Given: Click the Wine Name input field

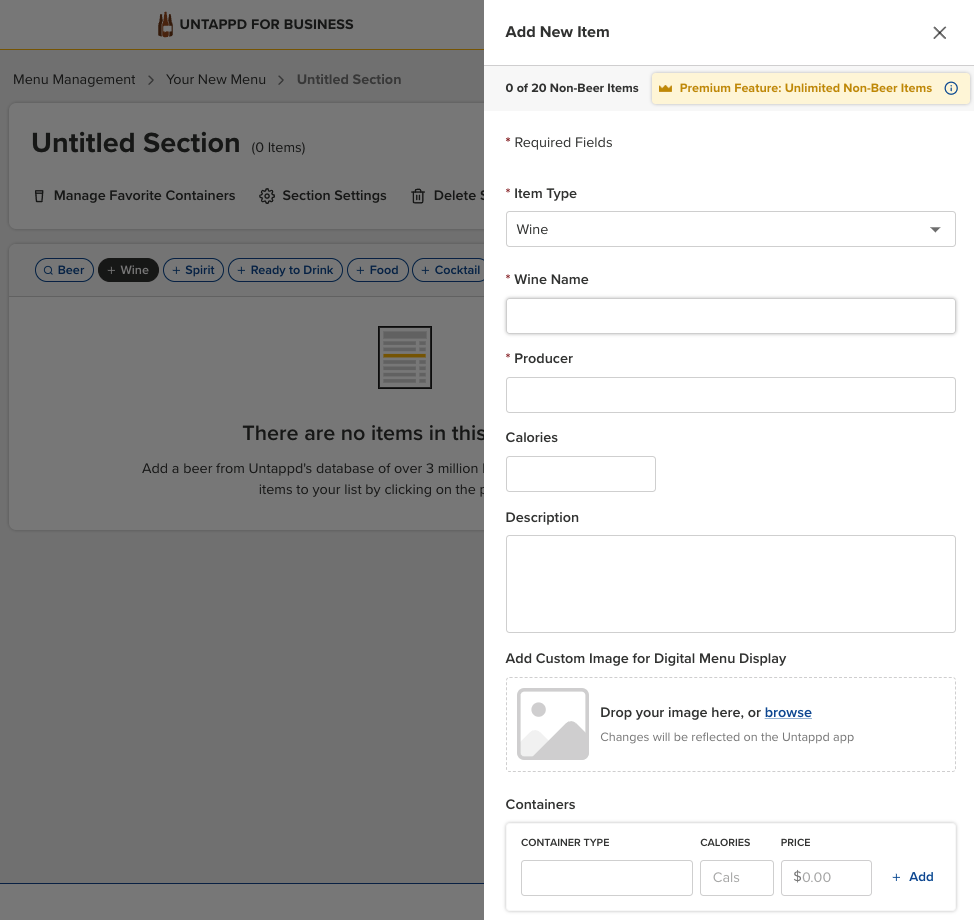Looking at the screenshot, I should 730,316.
